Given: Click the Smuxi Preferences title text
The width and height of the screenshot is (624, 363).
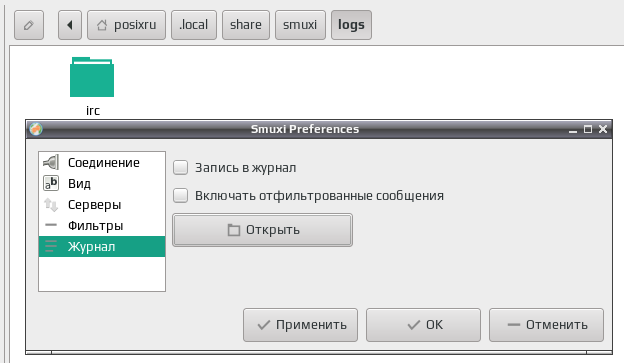Looking at the screenshot, I should click(x=305, y=129).
